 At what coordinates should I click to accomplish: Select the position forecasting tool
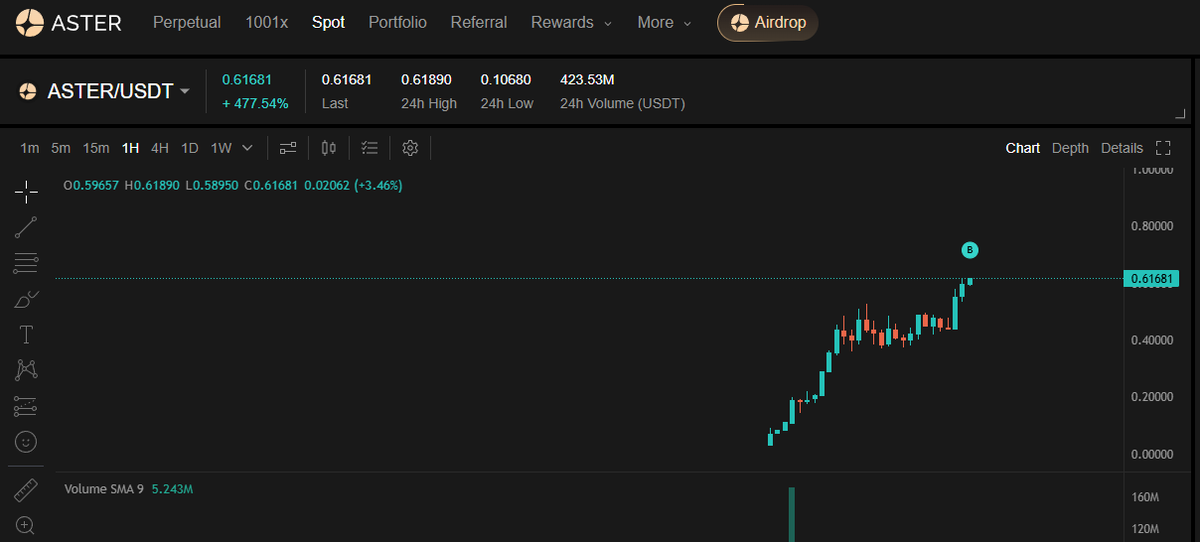[26, 406]
